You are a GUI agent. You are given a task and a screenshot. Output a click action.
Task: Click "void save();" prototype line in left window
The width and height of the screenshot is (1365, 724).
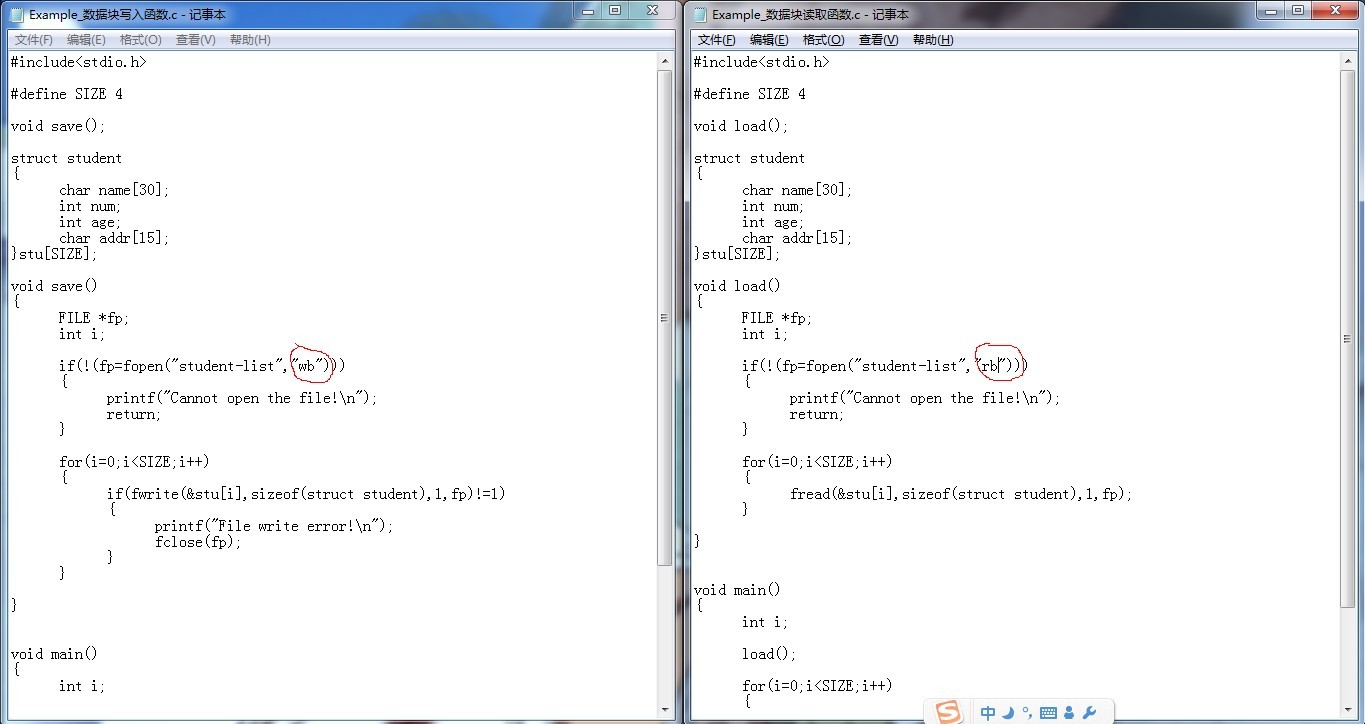pyautogui.click(x=58, y=126)
